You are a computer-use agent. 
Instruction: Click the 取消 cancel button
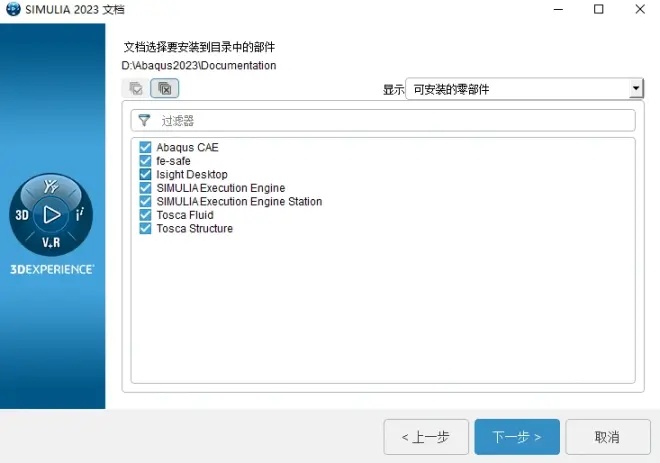click(608, 437)
